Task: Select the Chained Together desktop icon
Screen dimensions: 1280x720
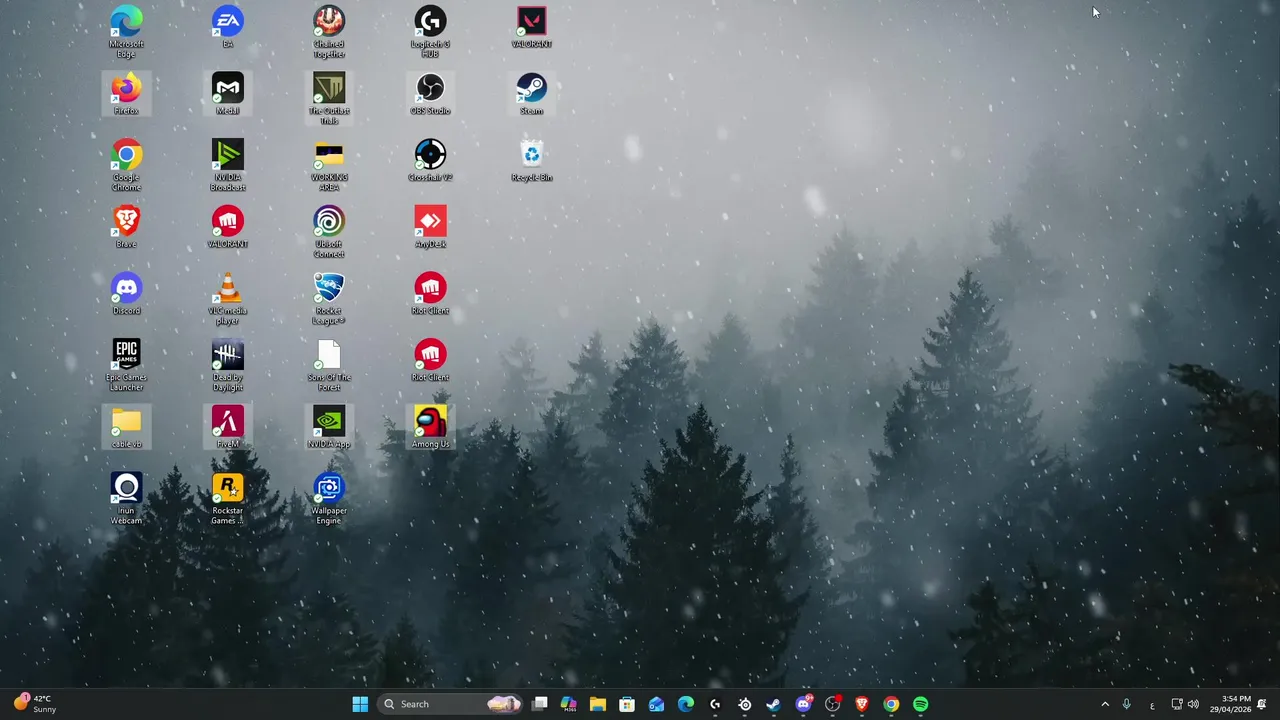Action: coord(329,31)
